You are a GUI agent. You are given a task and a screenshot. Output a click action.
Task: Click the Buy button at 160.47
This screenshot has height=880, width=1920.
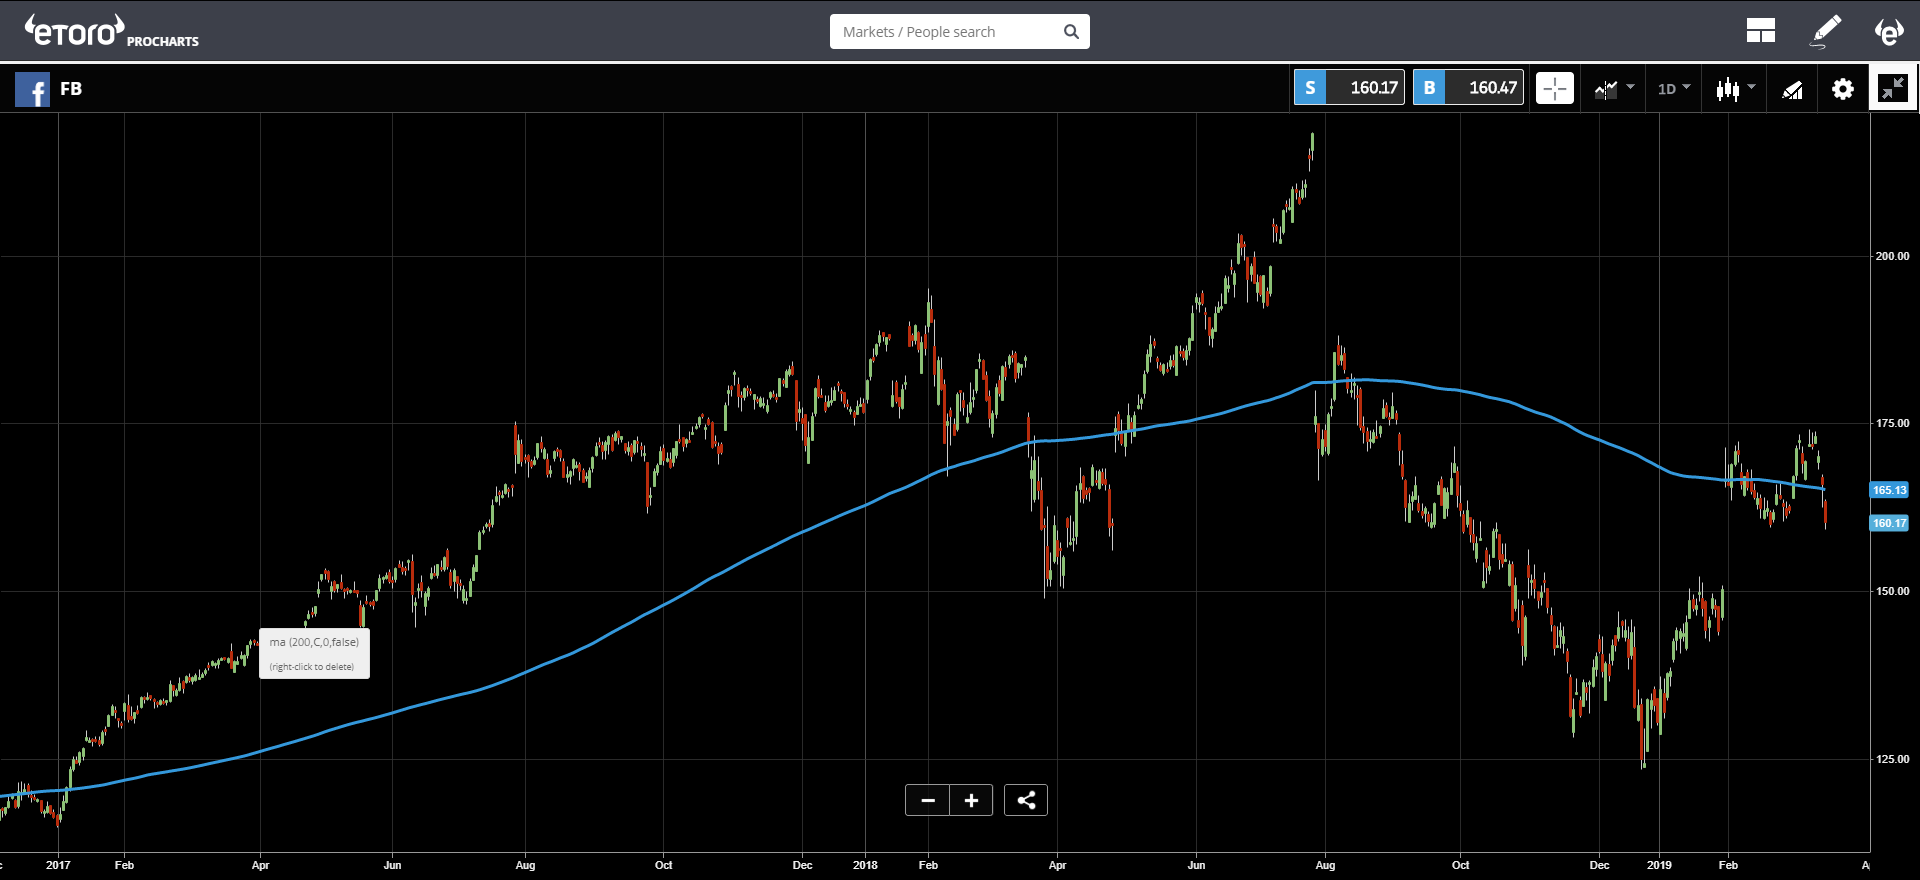click(1468, 88)
